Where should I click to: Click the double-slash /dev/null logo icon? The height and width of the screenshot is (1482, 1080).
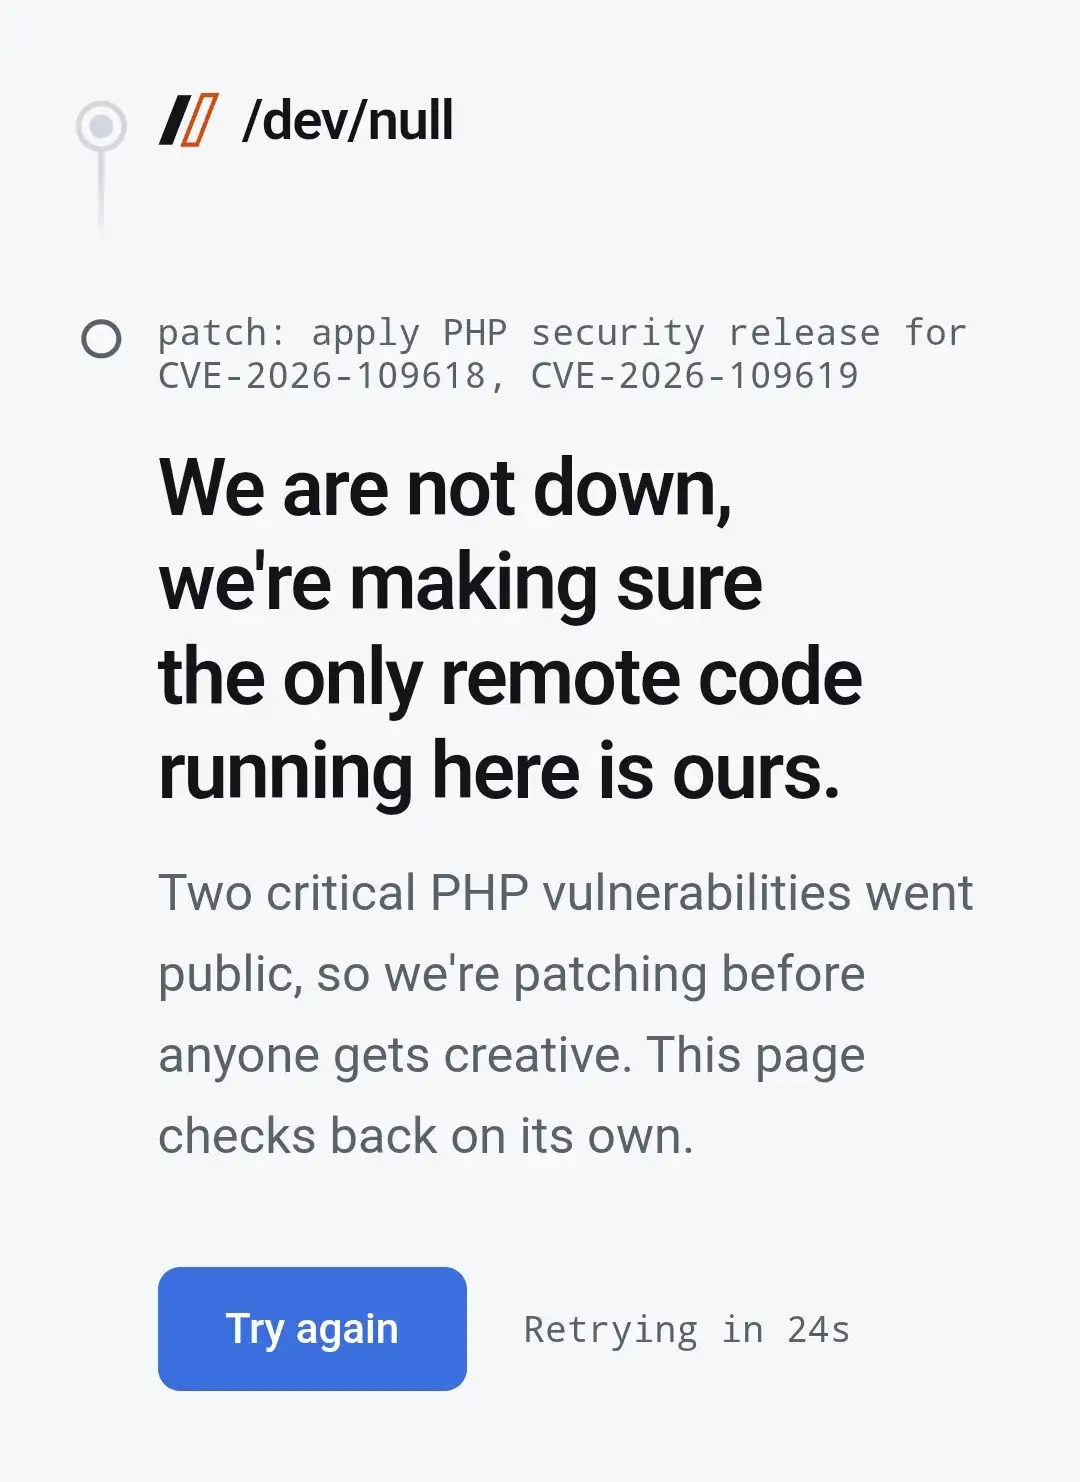tap(189, 120)
